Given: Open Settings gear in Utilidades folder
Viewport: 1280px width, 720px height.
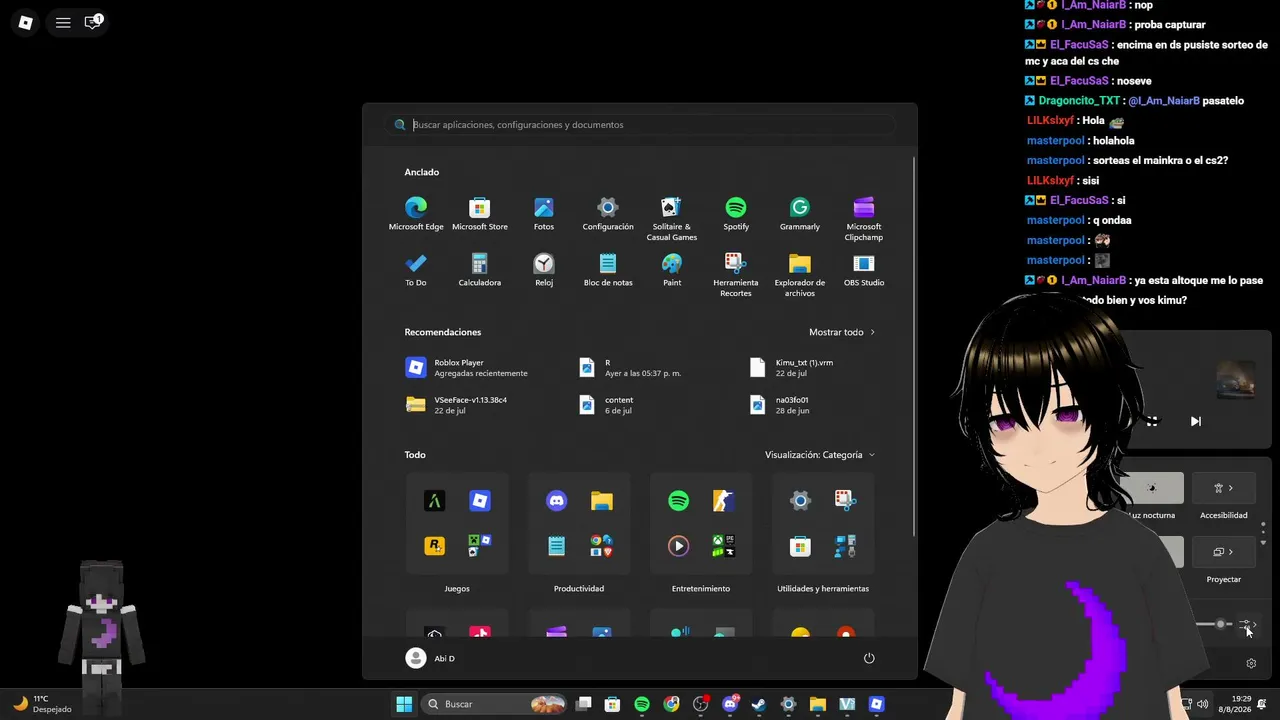Looking at the screenshot, I should pyautogui.click(x=800, y=501).
